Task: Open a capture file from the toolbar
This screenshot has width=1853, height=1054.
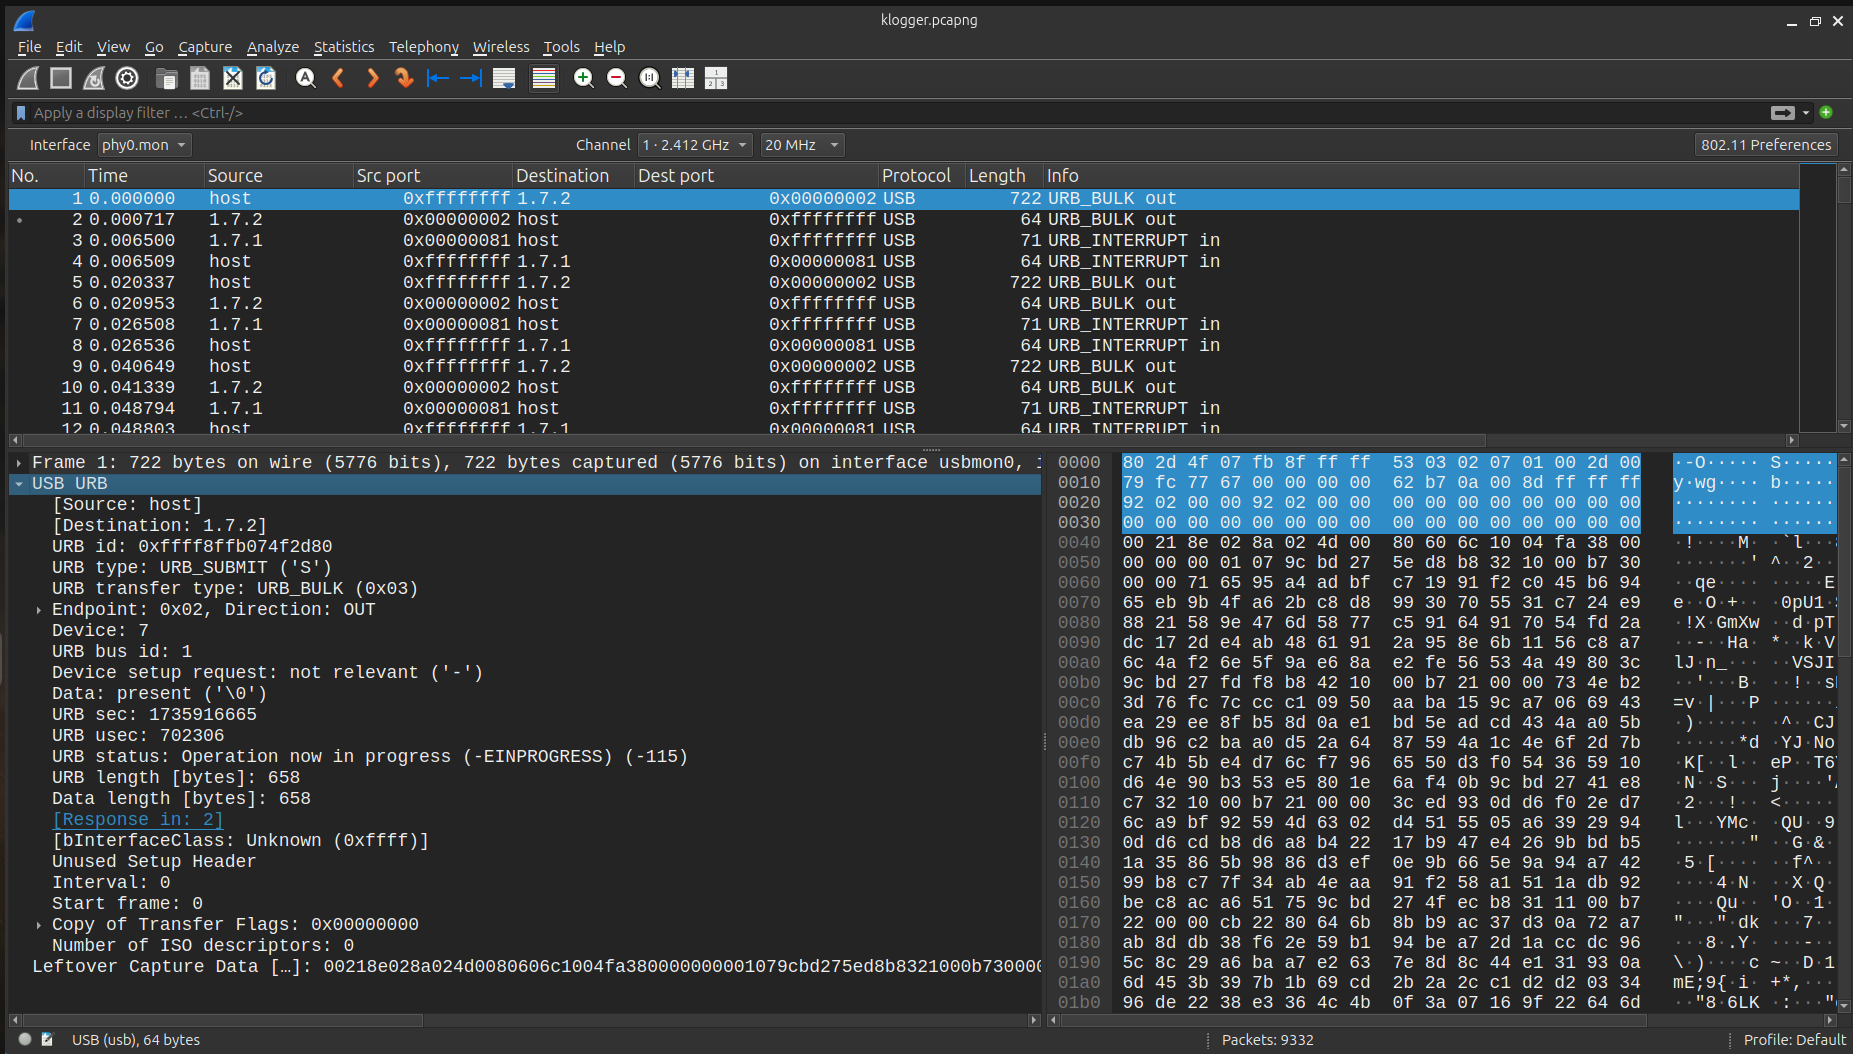Action: coord(167,78)
